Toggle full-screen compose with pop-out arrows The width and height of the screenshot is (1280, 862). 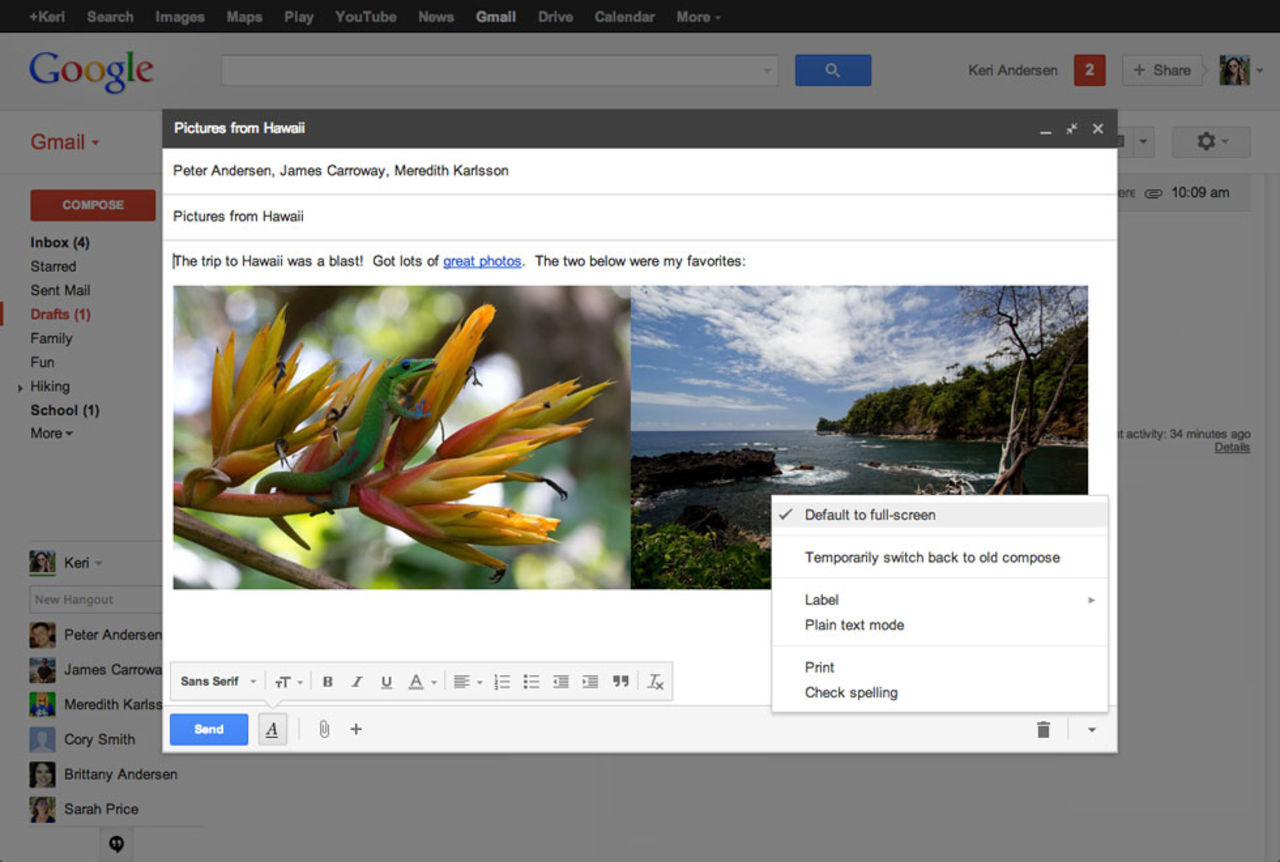(x=1071, y=128)
